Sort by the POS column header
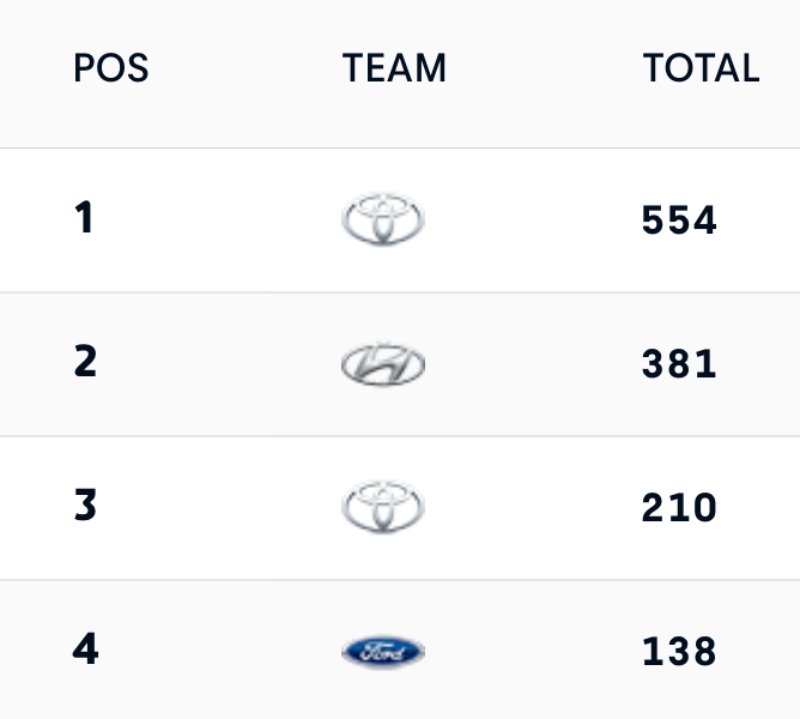 (x=111, y=67)
